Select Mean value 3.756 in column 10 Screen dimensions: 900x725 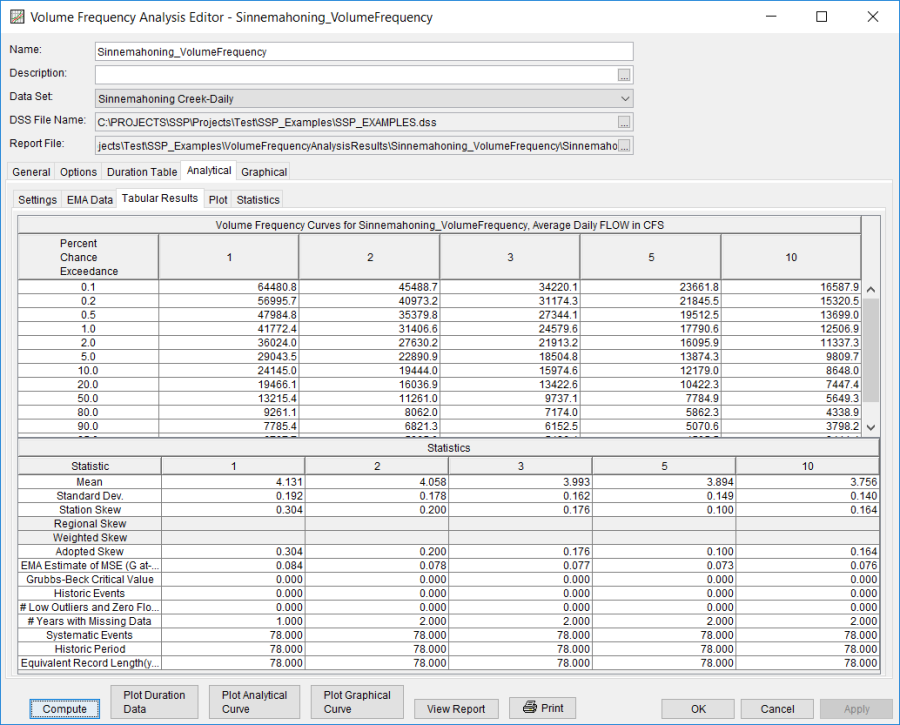(807, 482)
